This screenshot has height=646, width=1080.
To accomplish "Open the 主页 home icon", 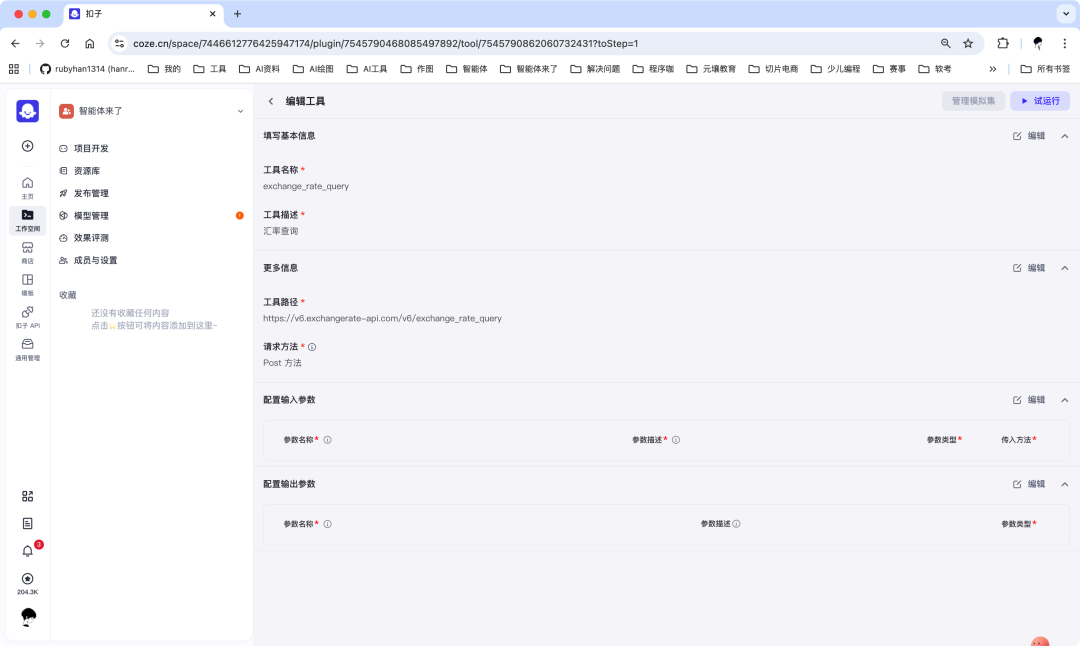I will 28,187.
